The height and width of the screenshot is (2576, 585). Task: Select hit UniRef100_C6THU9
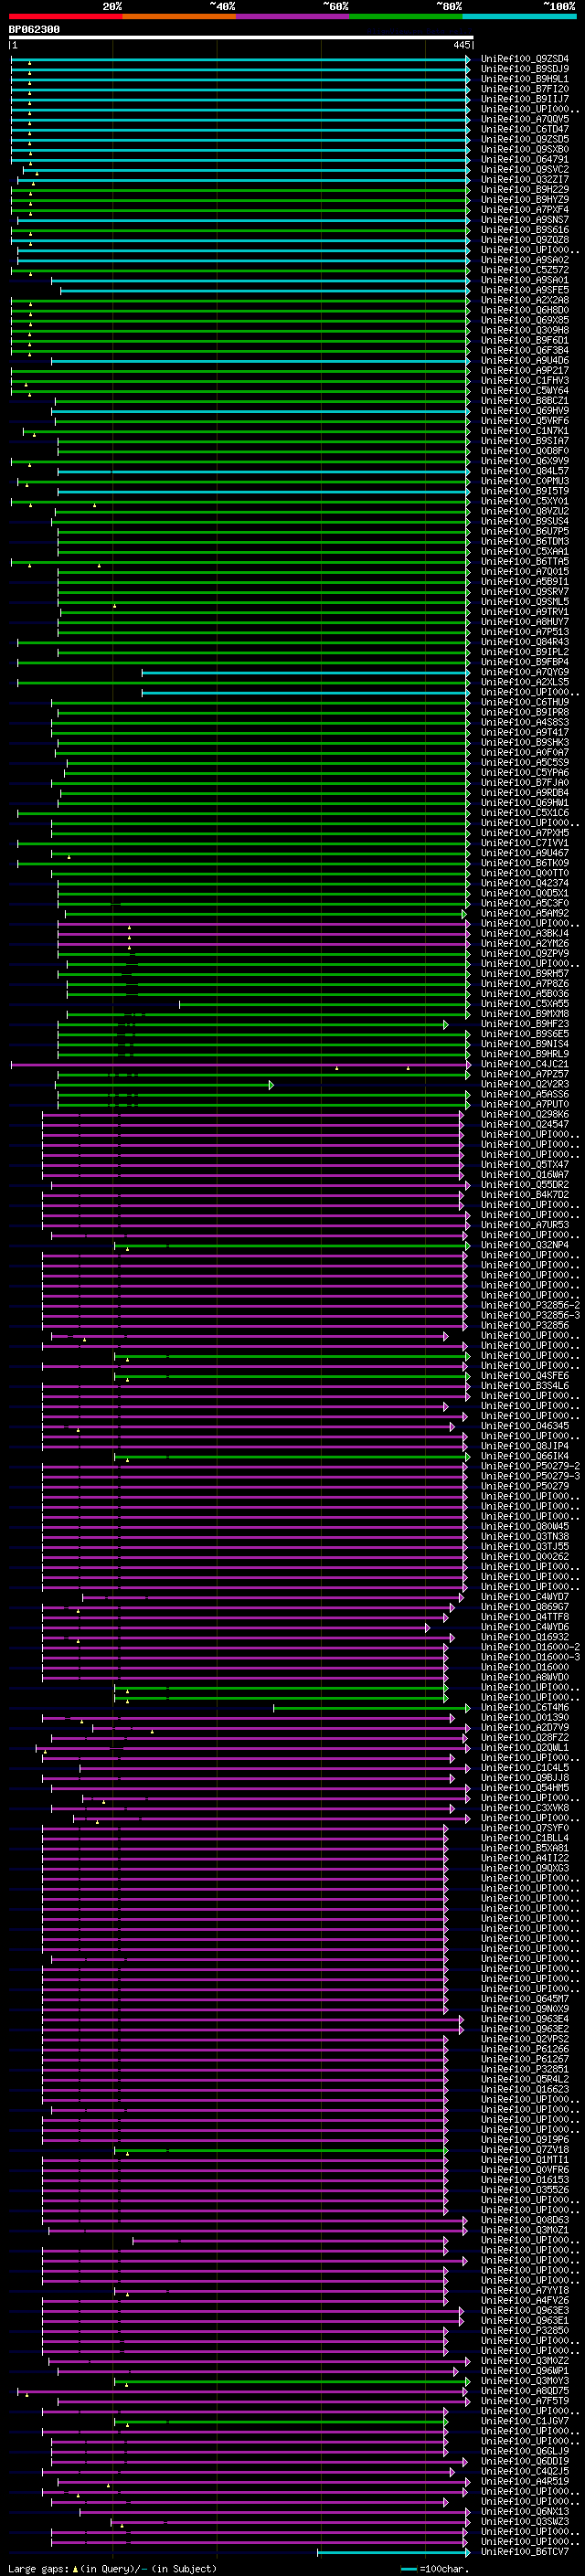click(525, 703)
